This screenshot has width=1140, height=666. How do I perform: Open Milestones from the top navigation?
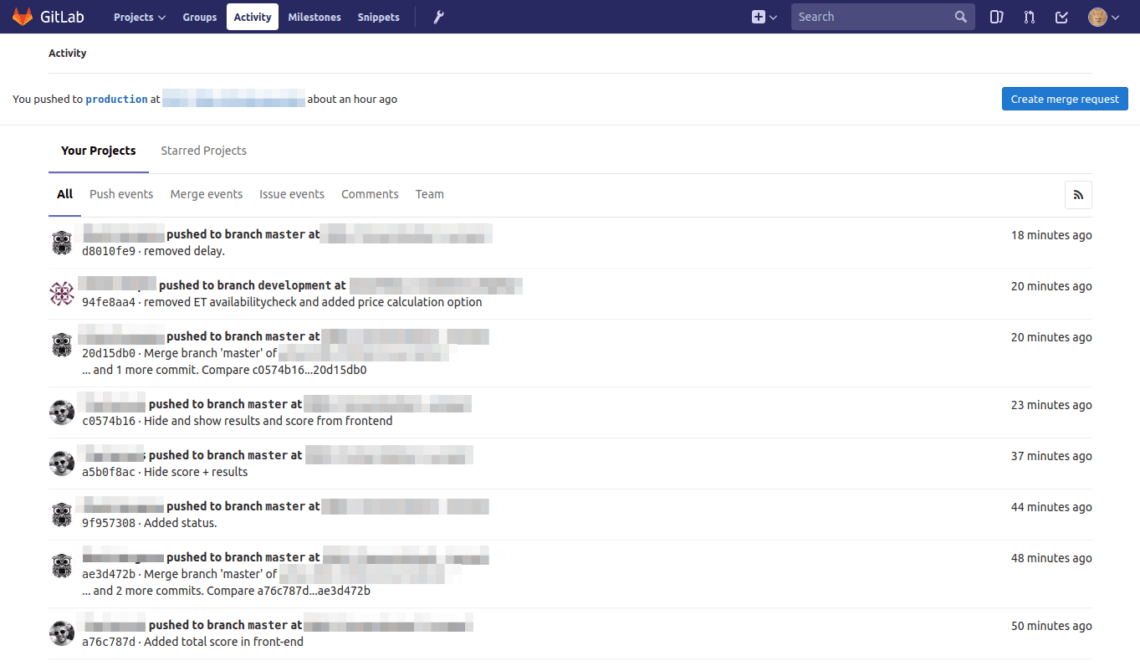[314, 17]
